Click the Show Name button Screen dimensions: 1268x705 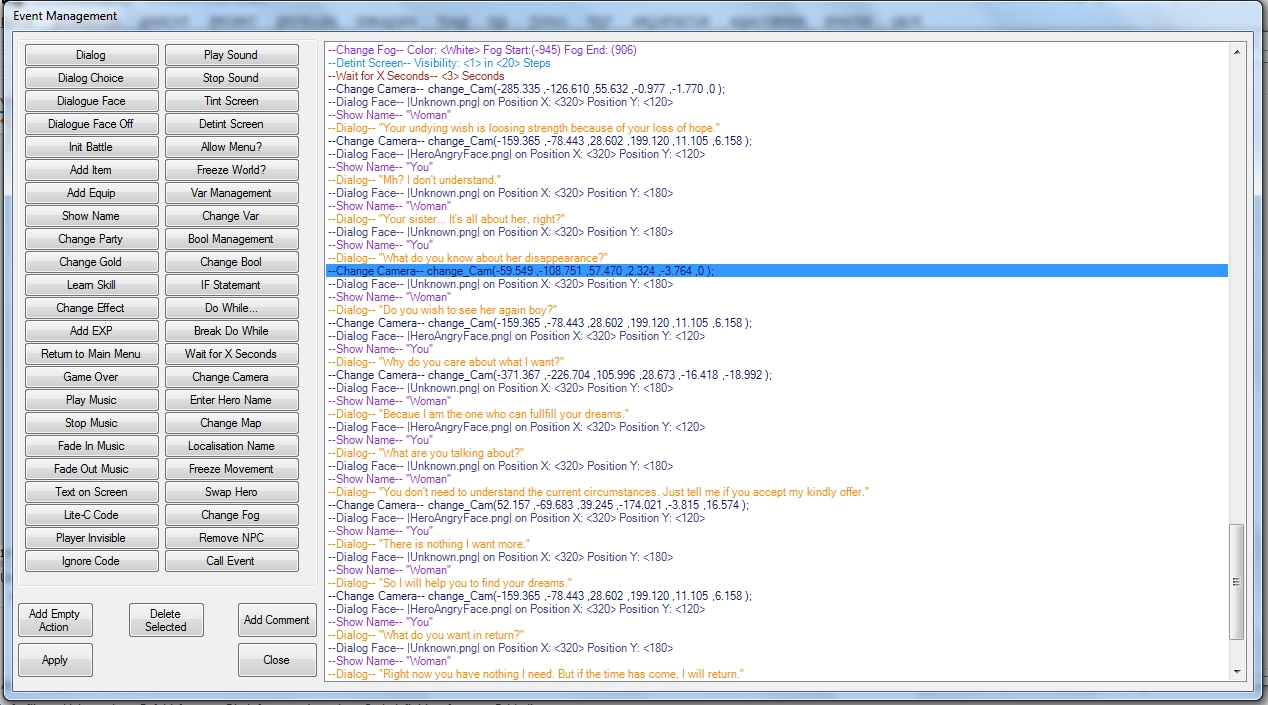click(91, 216)
